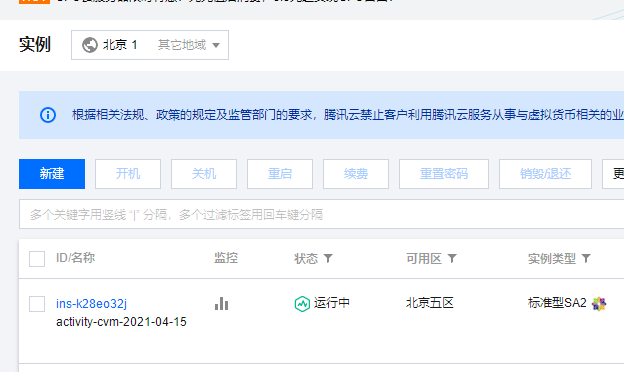
Task: Open the 状态 column filter funnel
Action: 328,259
